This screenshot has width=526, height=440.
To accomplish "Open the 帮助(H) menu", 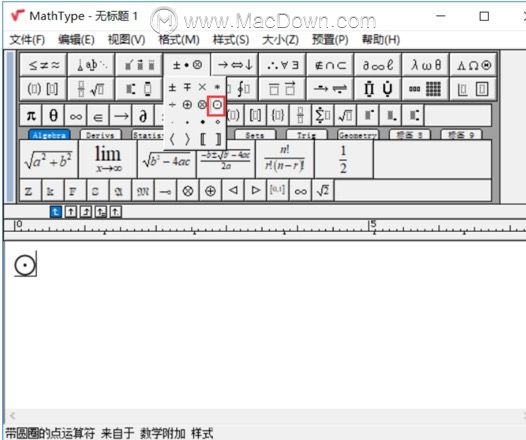I will [x=381, y=40].
